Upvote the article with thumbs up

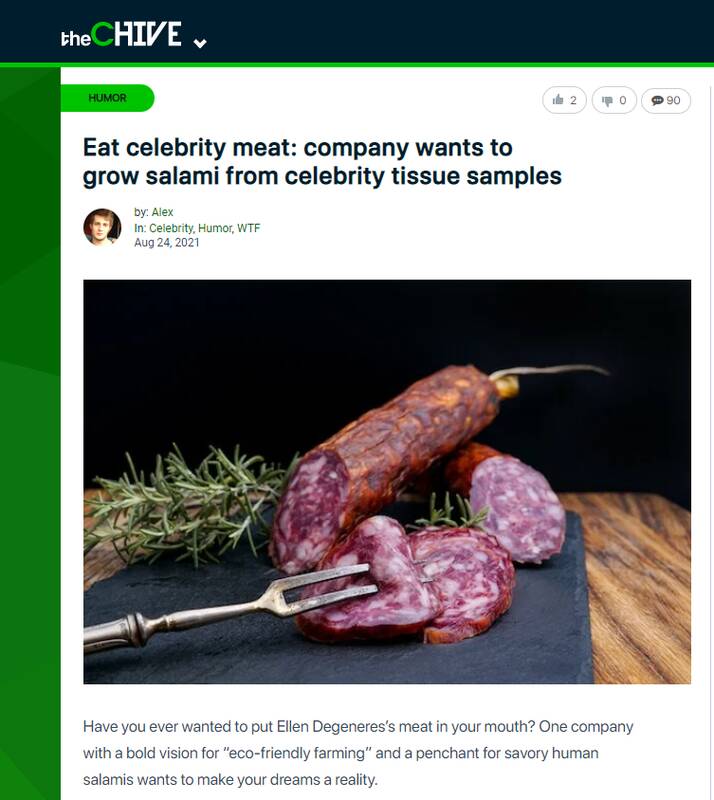[x=565, y=100]
